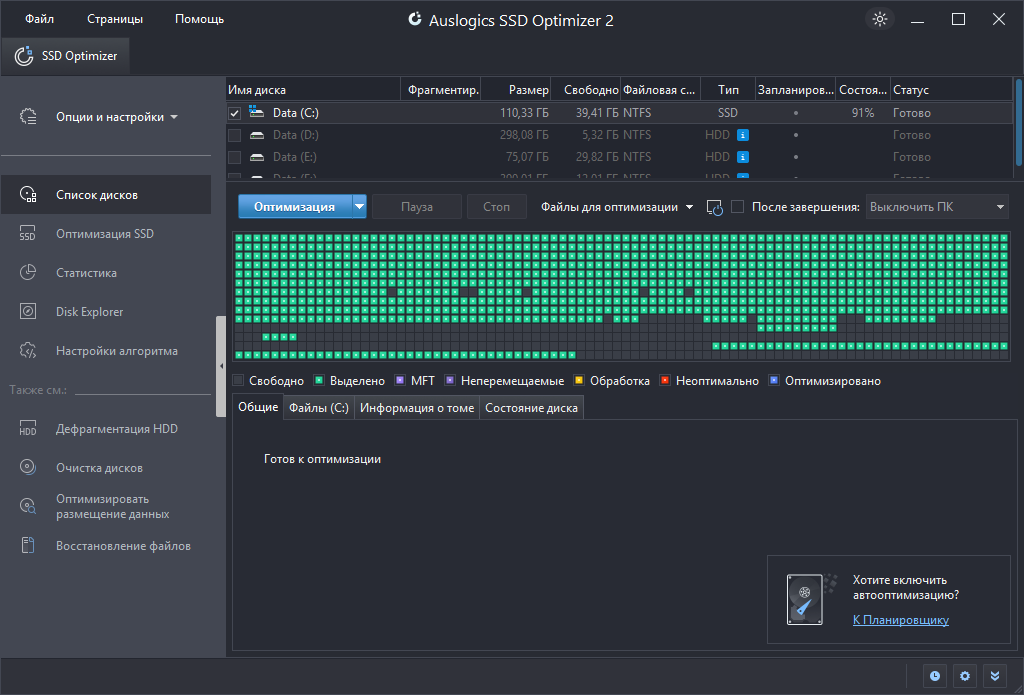The width and height of the screenshot is (1024, 695).
Task: Click the Стоп button
Action: tap(496, 206)
